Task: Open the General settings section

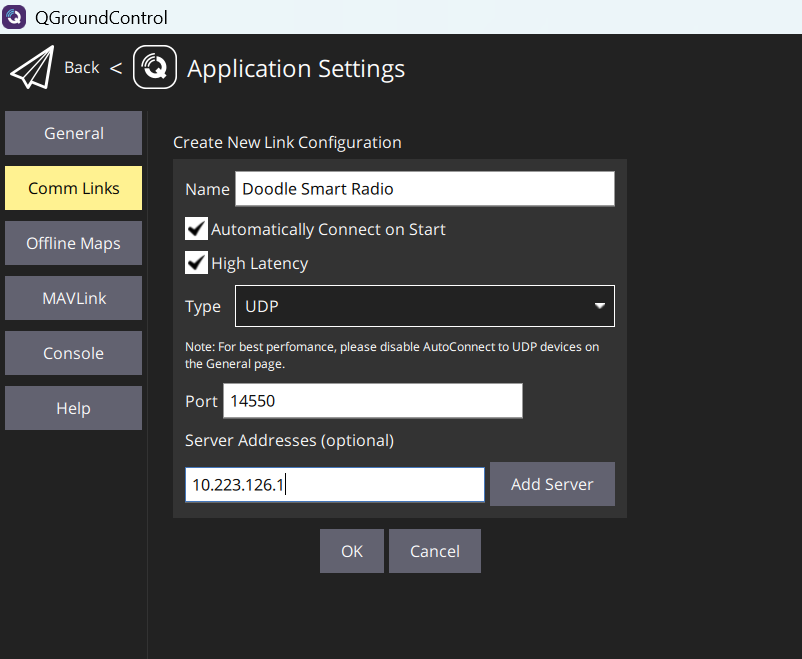Action: tap(73, 132)
